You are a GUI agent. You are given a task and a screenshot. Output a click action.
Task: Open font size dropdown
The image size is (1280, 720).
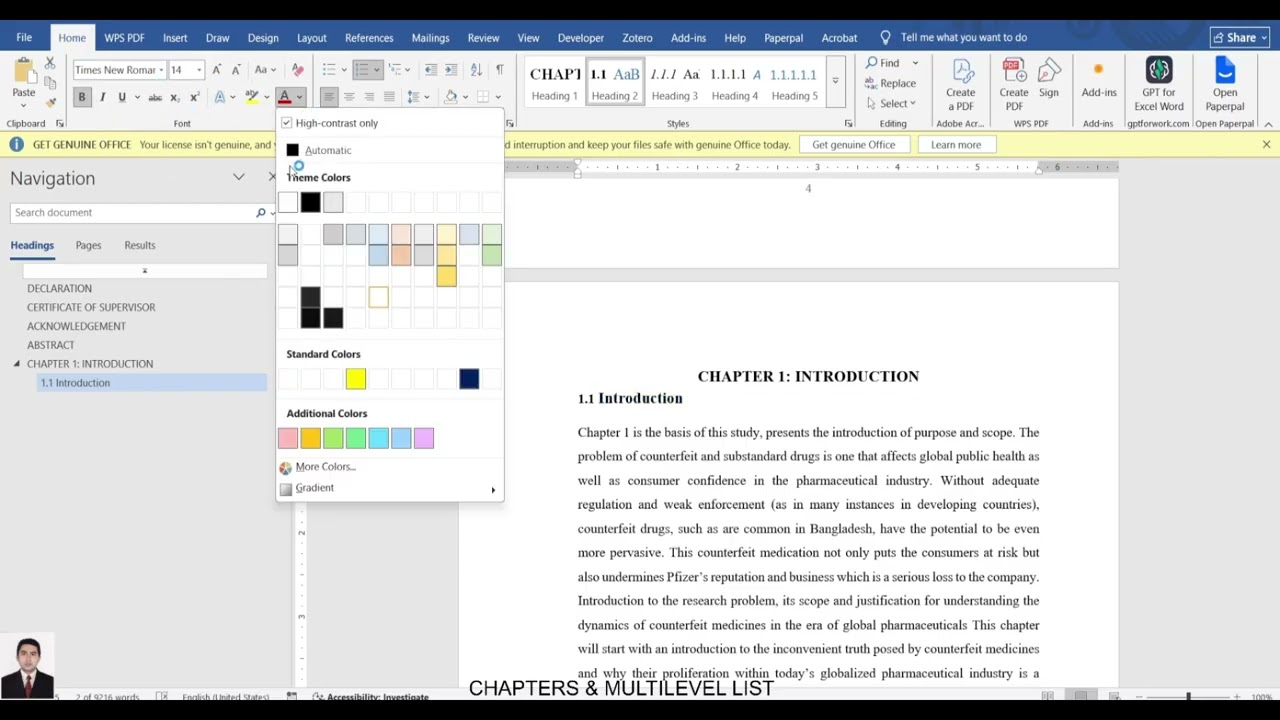[x=199, y=70]
